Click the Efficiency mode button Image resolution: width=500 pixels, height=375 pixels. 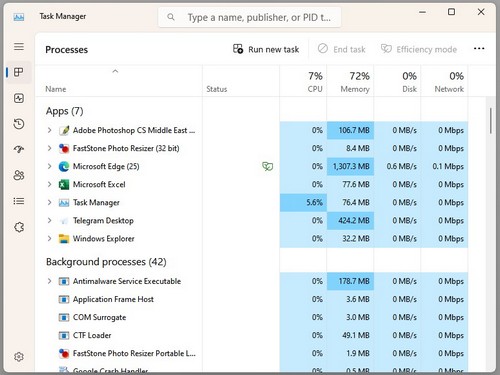419,49
